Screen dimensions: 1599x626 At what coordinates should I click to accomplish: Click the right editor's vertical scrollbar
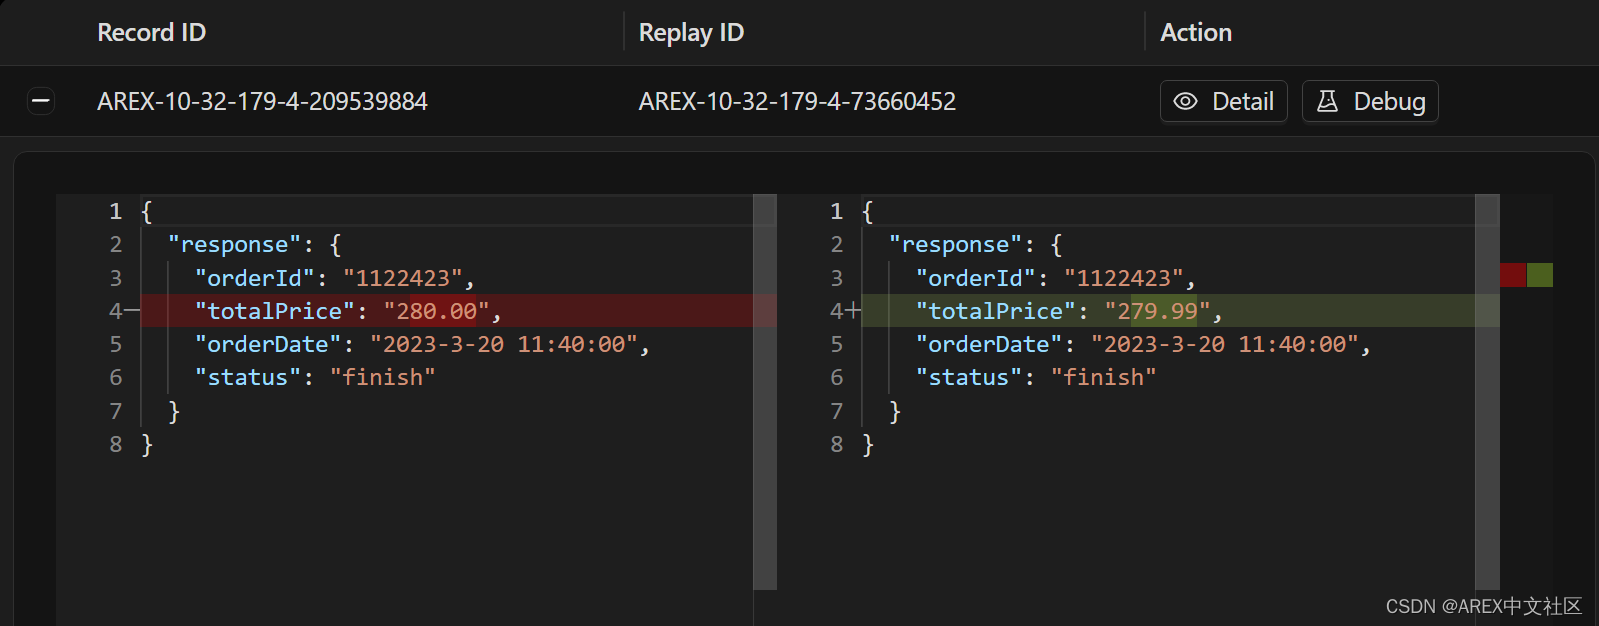(1487, 391)
